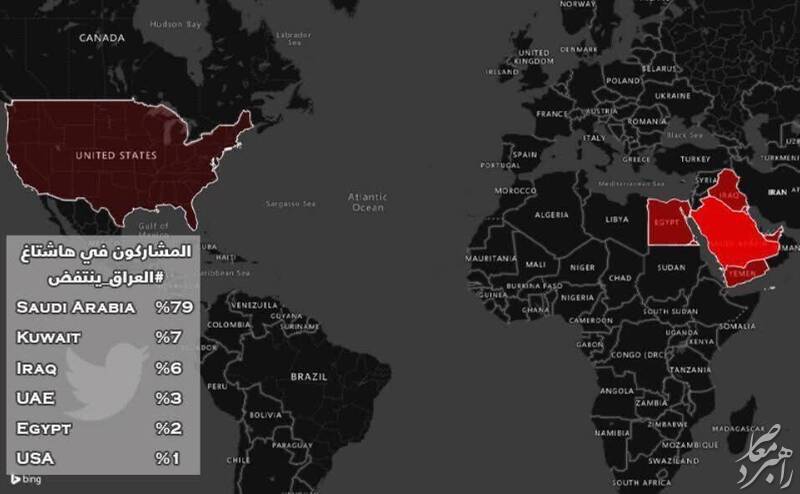Click the Brazil label on map
Viewport: 800px width, 494px height.
309,377
